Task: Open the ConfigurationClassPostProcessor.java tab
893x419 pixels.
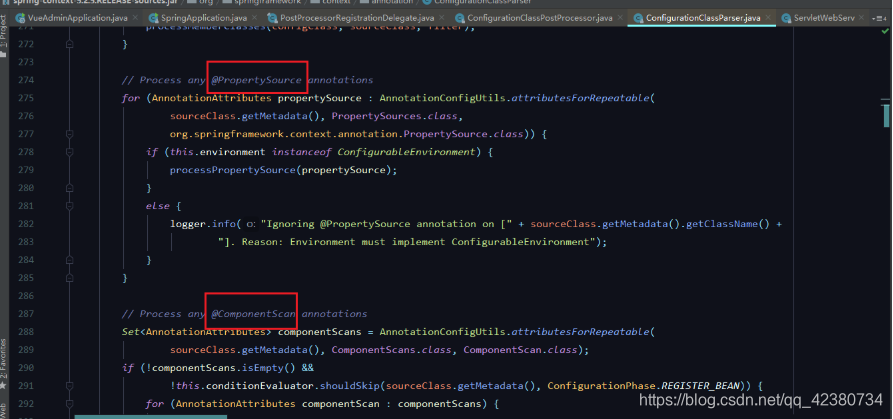Action: 540,18
